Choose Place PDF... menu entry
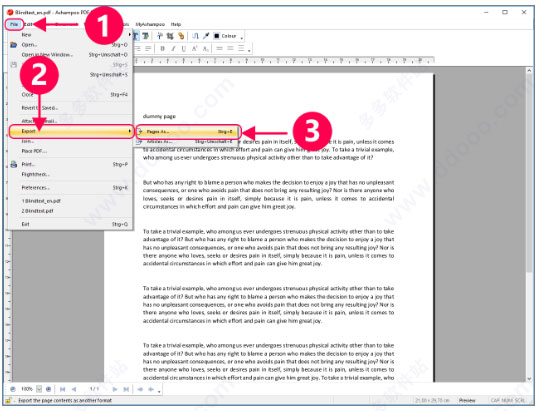The image size is (541, 411). pos(70,151)
